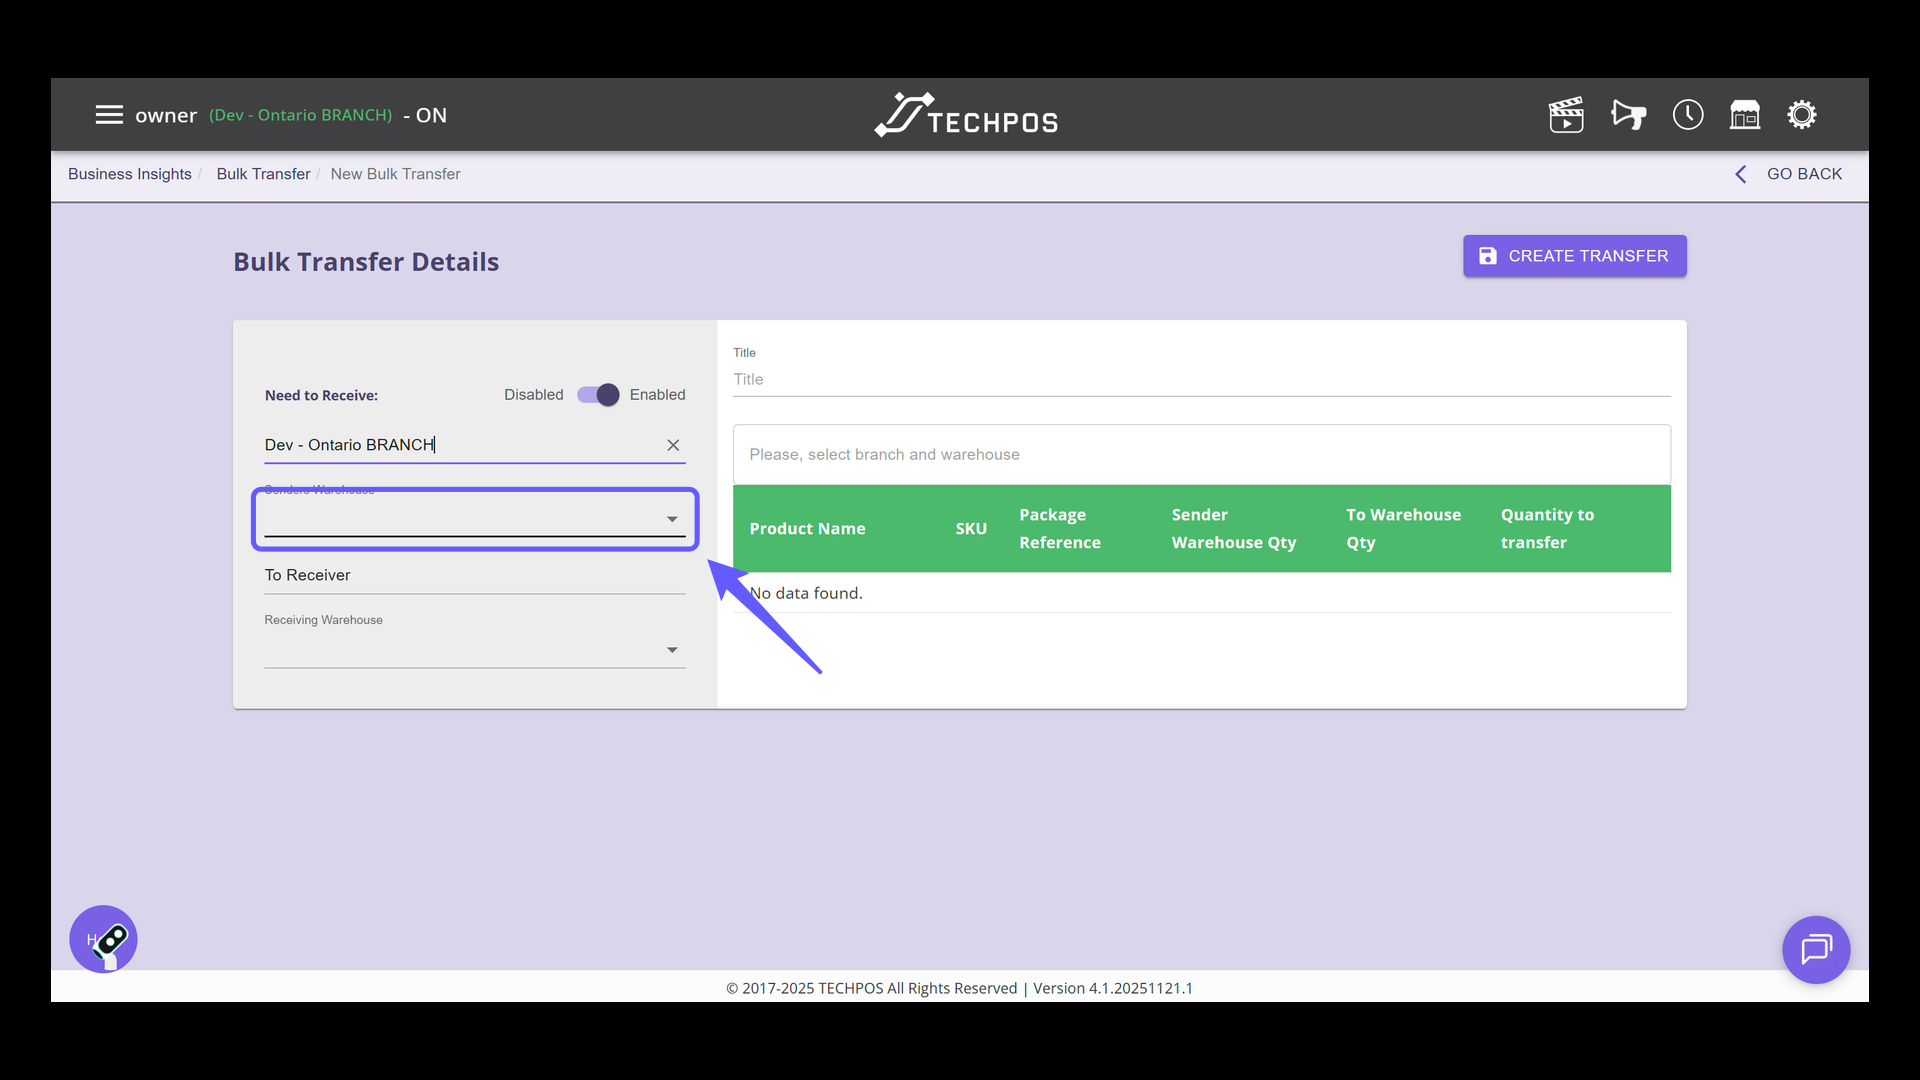Clear the Dev - Ontario BRANCH selection
Viewport: 1920px width, 1080px height.
(673, 445)
